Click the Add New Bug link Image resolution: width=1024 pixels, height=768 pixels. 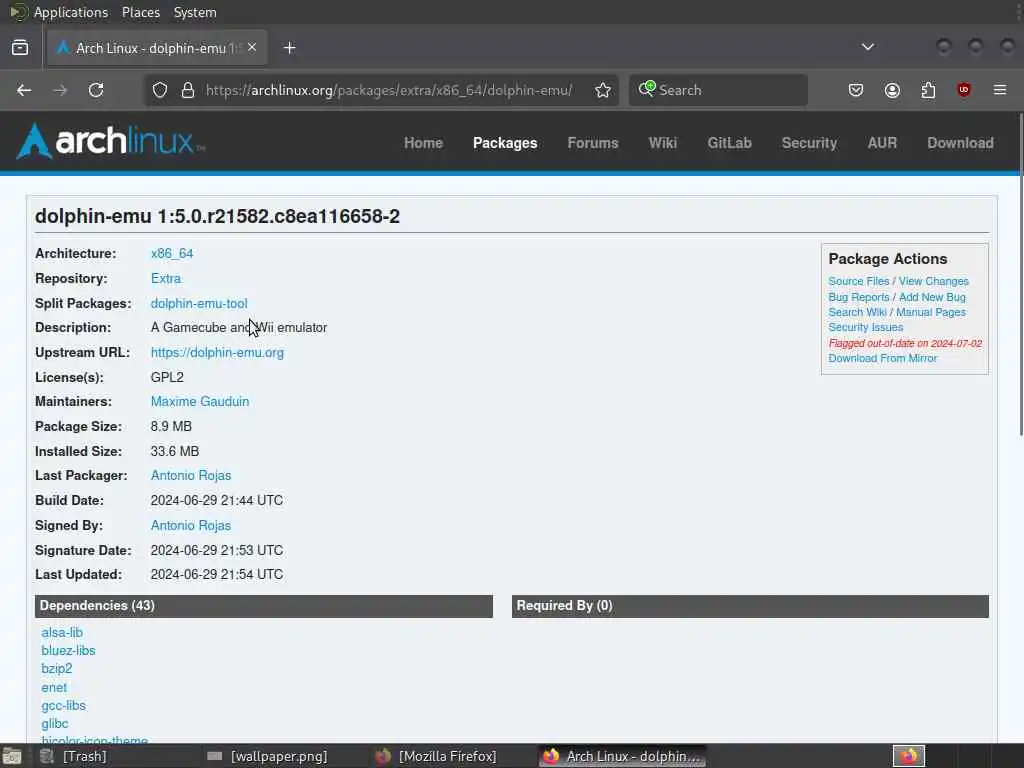933,297
